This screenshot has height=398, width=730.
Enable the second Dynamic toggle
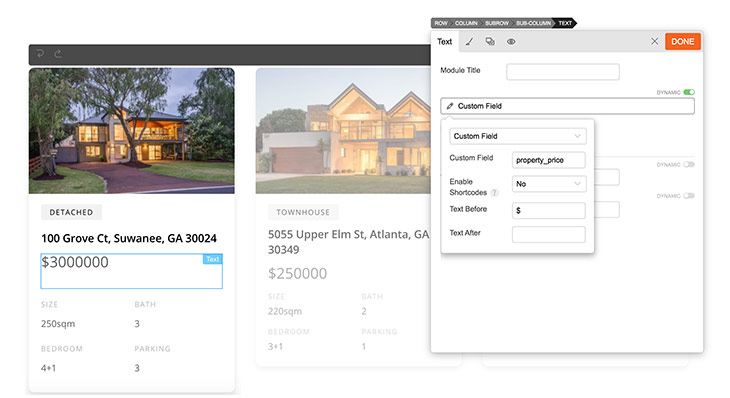click(x=689, y=164)
